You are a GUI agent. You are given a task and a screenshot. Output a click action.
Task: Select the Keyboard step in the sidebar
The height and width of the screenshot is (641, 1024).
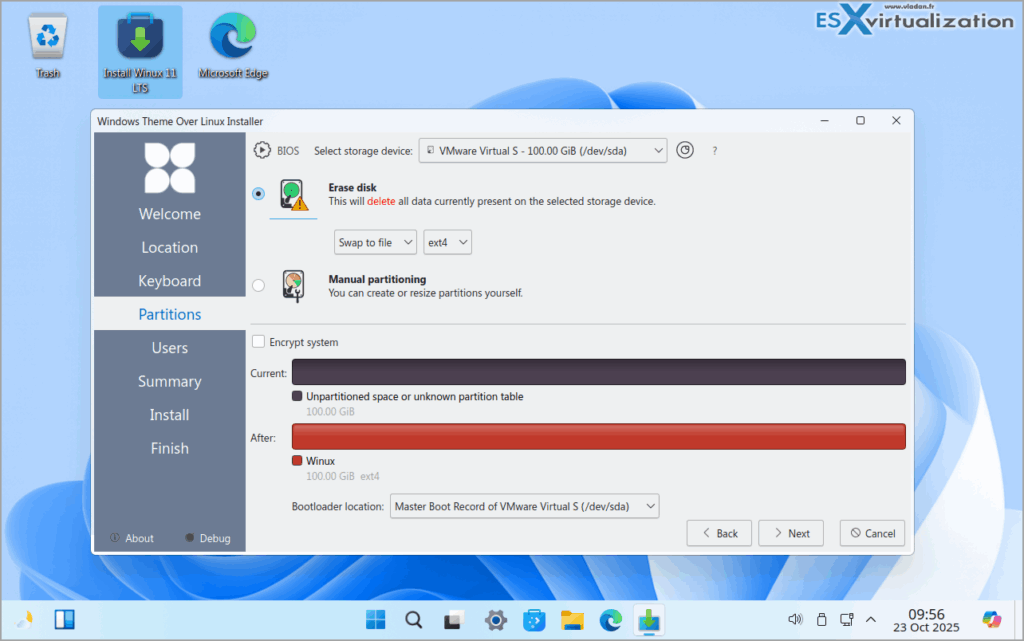click(169, 280)
